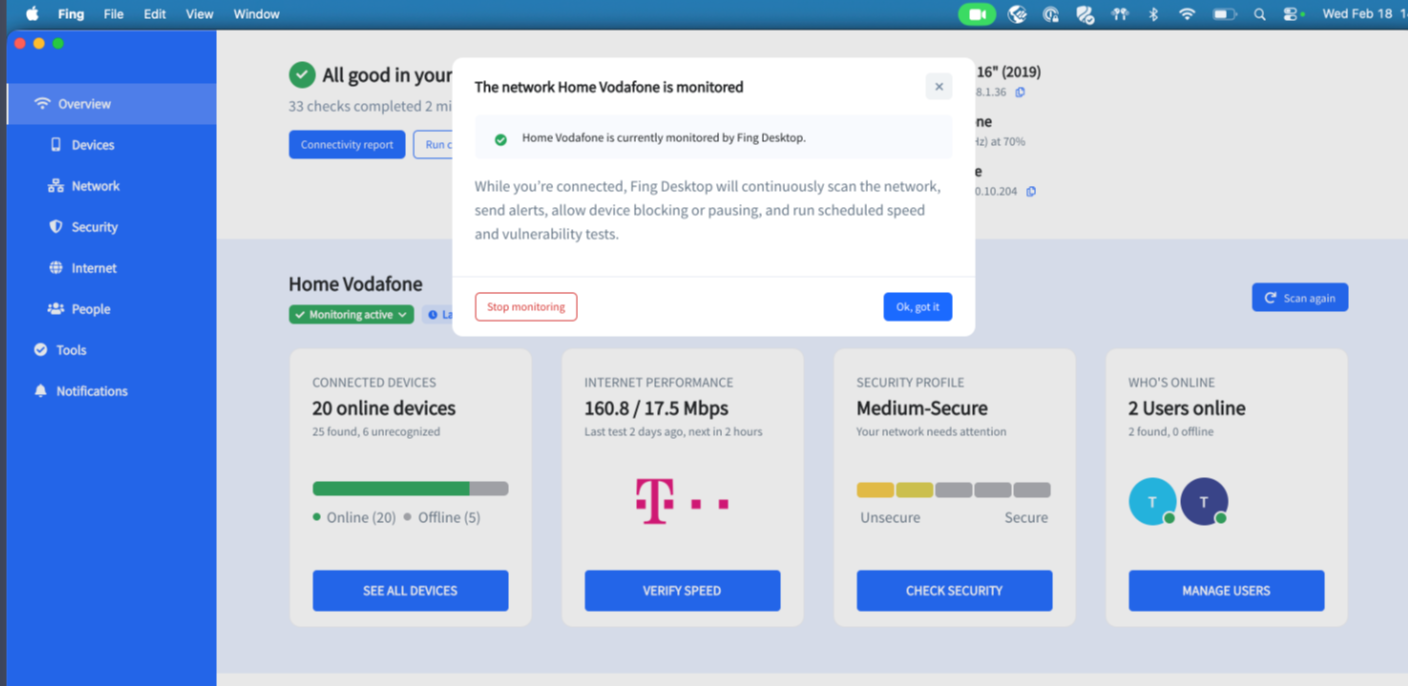This screenshot has width=1408, height=686.
Task: Confirm with Ok, got it button
Action: [917, 307]
